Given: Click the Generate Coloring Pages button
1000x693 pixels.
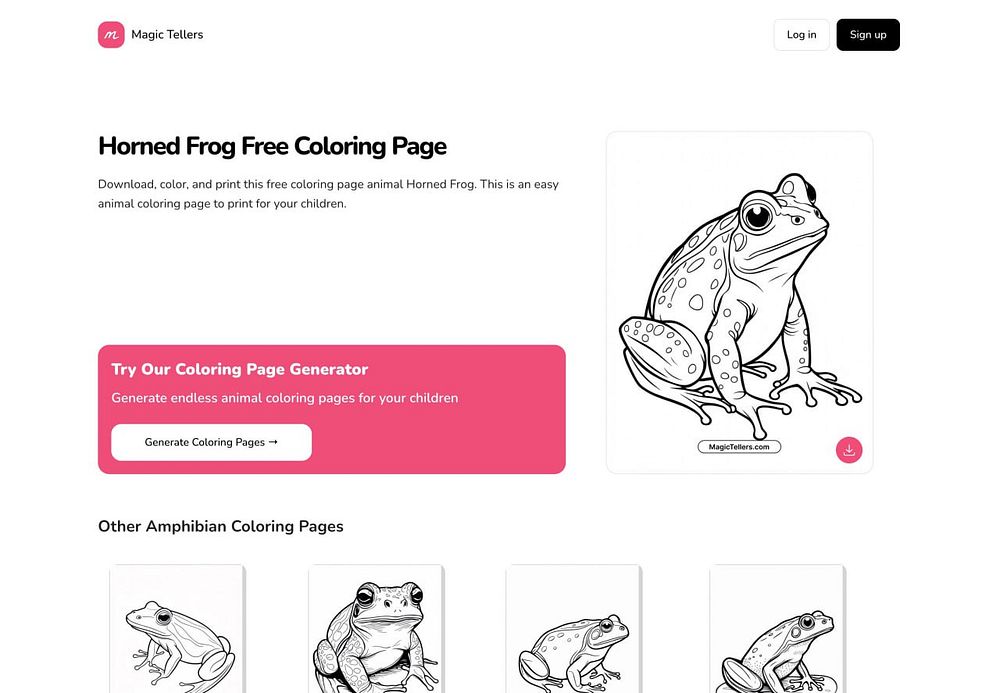Looking at the screenshot, I should coord(211,442).
